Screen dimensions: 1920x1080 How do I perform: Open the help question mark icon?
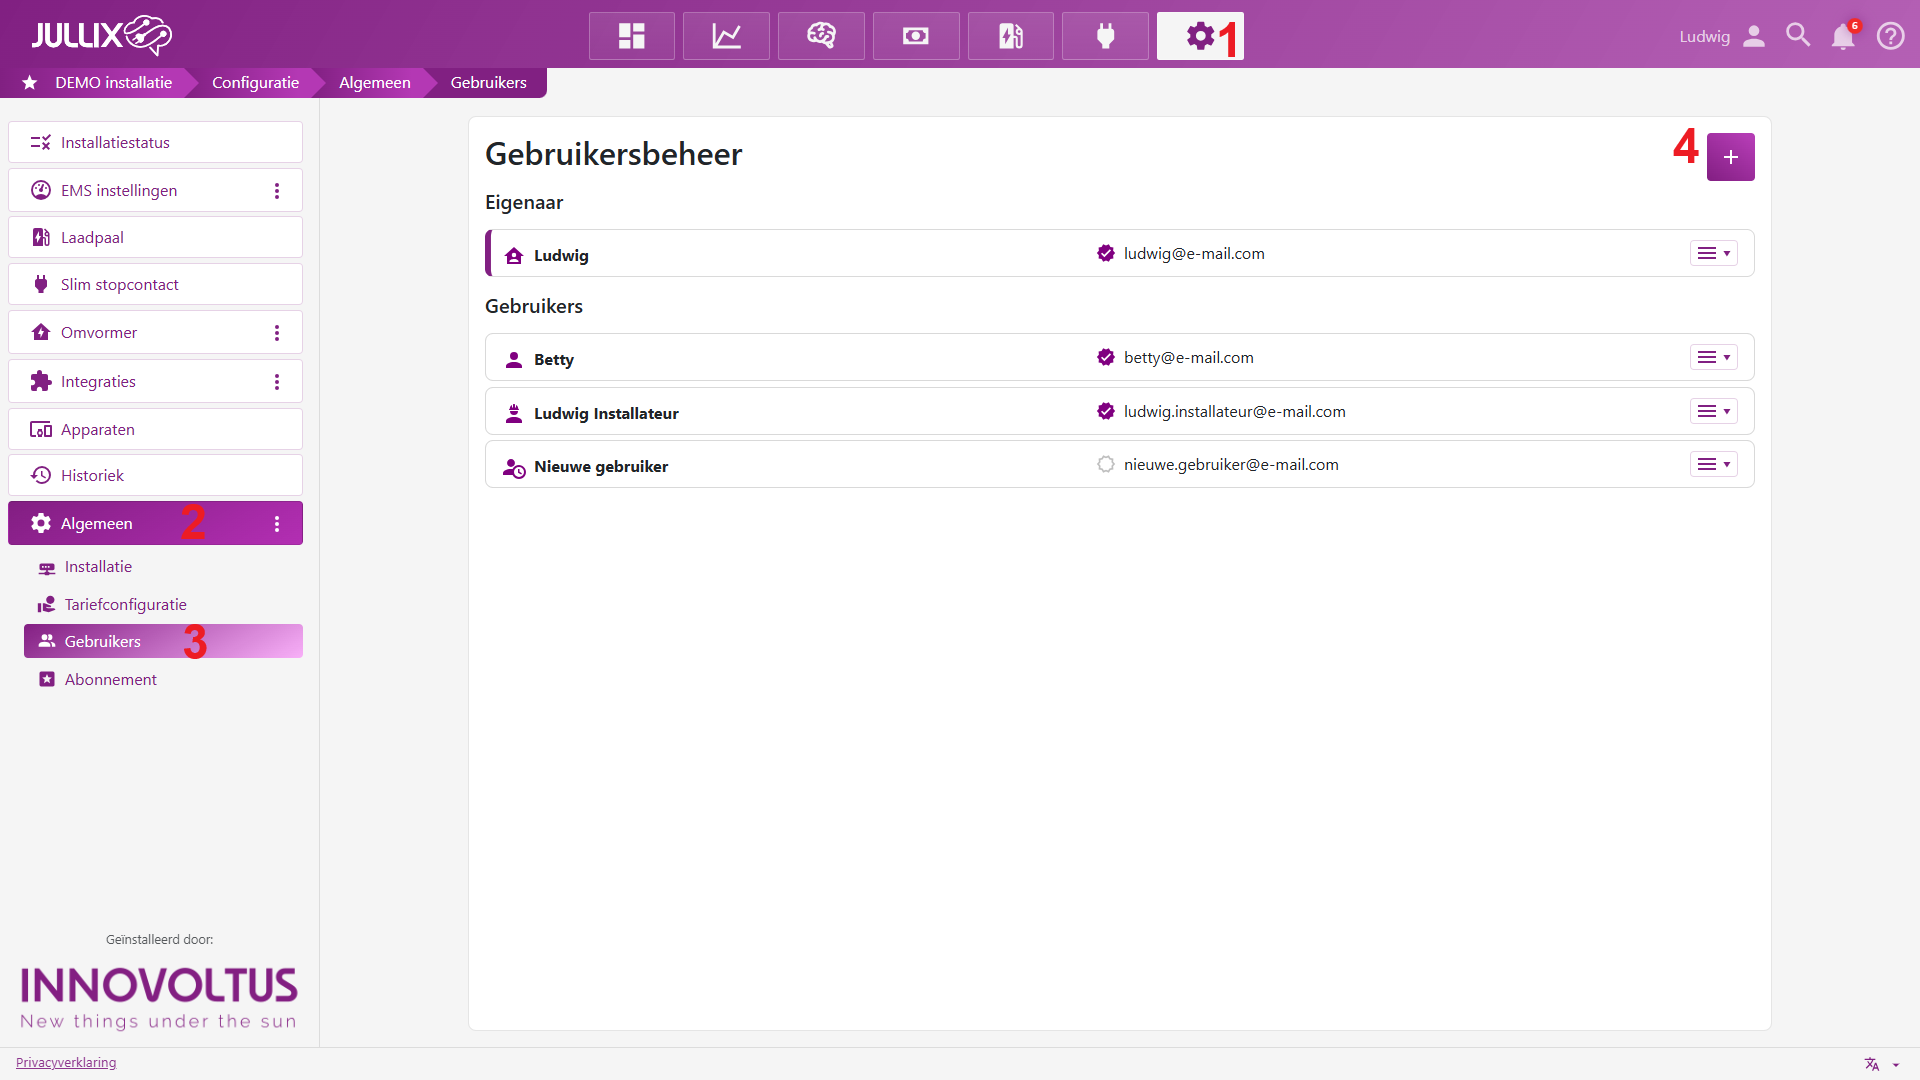tap(1890, 36)
